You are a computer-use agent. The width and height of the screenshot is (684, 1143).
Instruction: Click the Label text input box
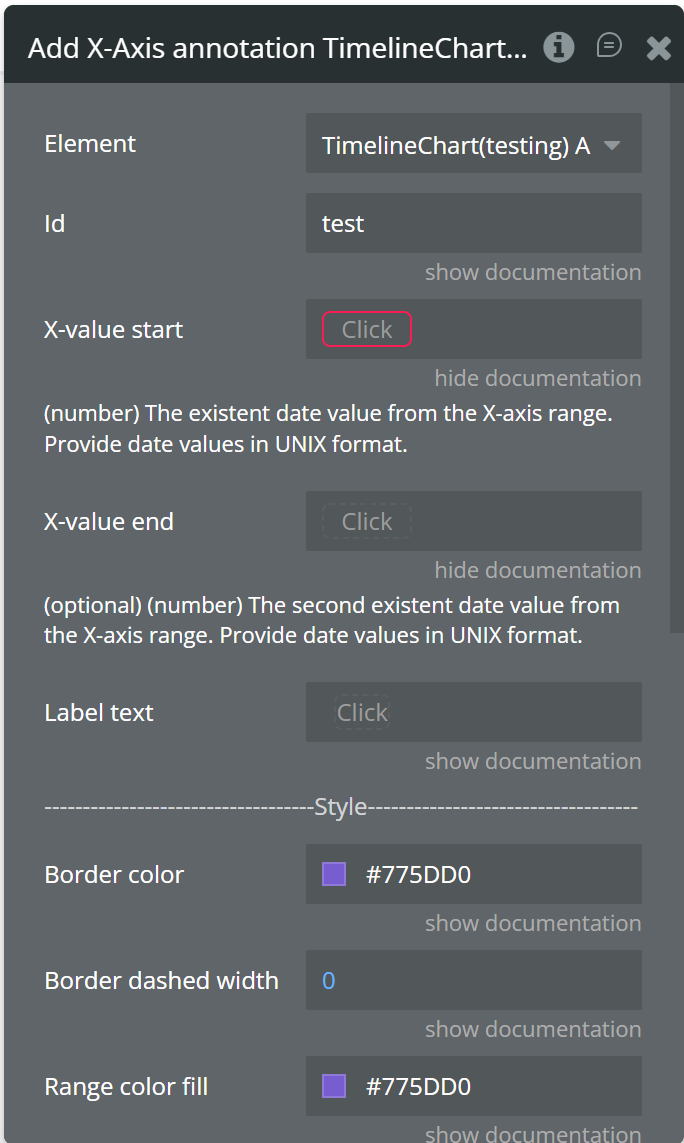[473, 713]
